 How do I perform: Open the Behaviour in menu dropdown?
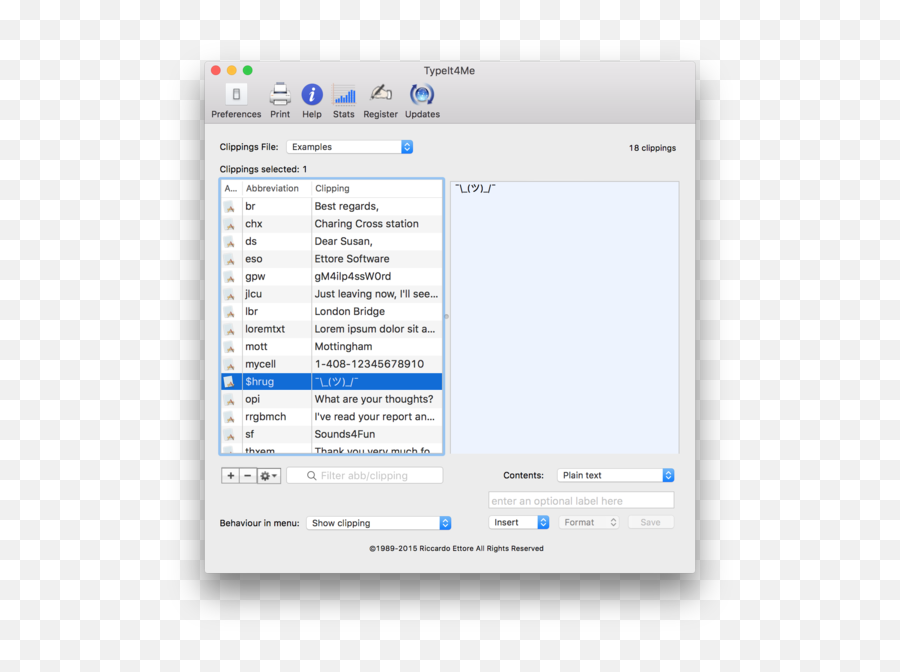(379, 523)
